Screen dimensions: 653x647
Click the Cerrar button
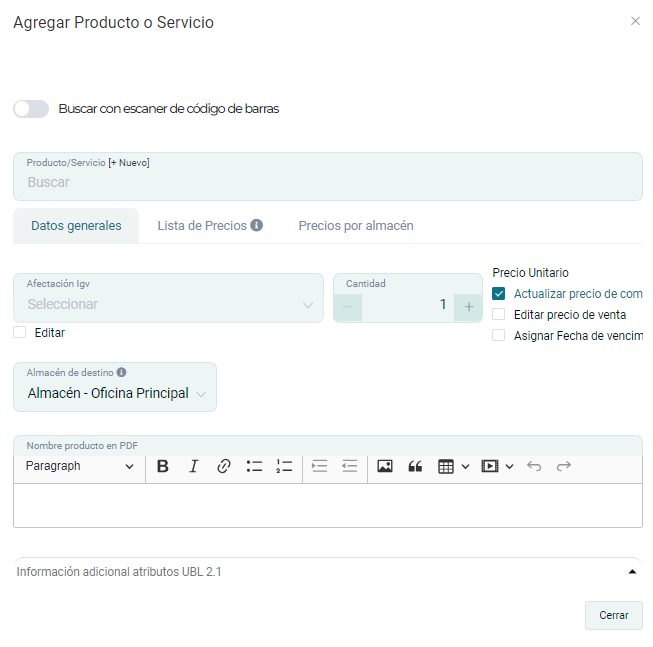coord(613,615)
